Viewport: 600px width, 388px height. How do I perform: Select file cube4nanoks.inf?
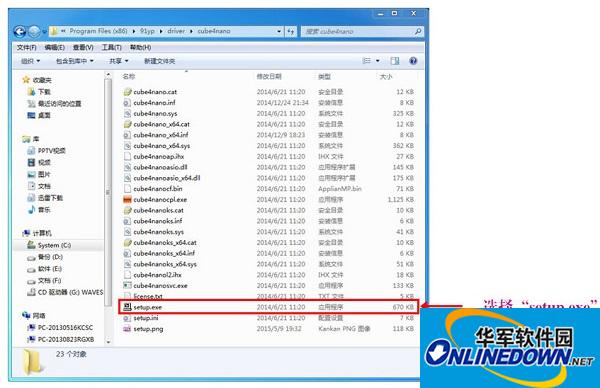(158, 221)
